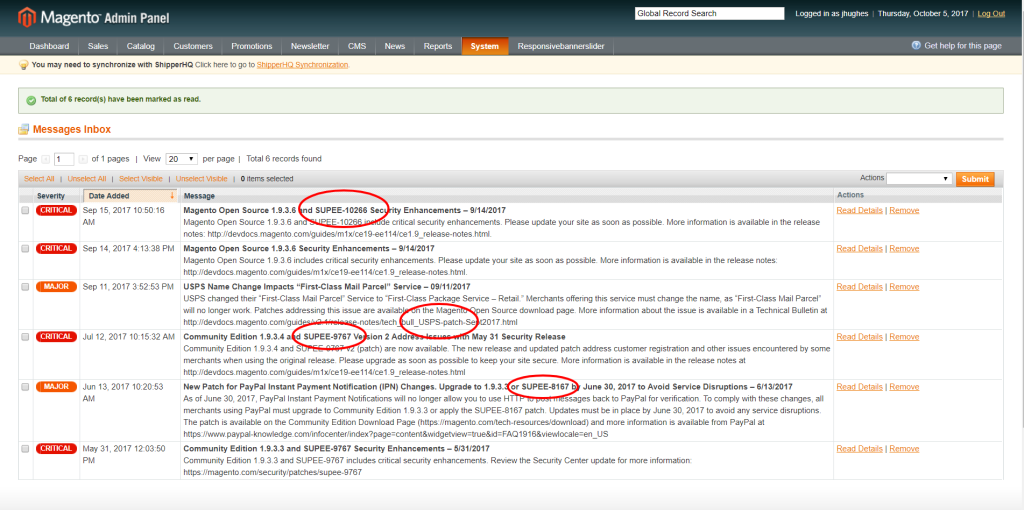Remove the Jul 12 SUPEE-9767 message
The image size is (1024, 510).
click(904, 337)
